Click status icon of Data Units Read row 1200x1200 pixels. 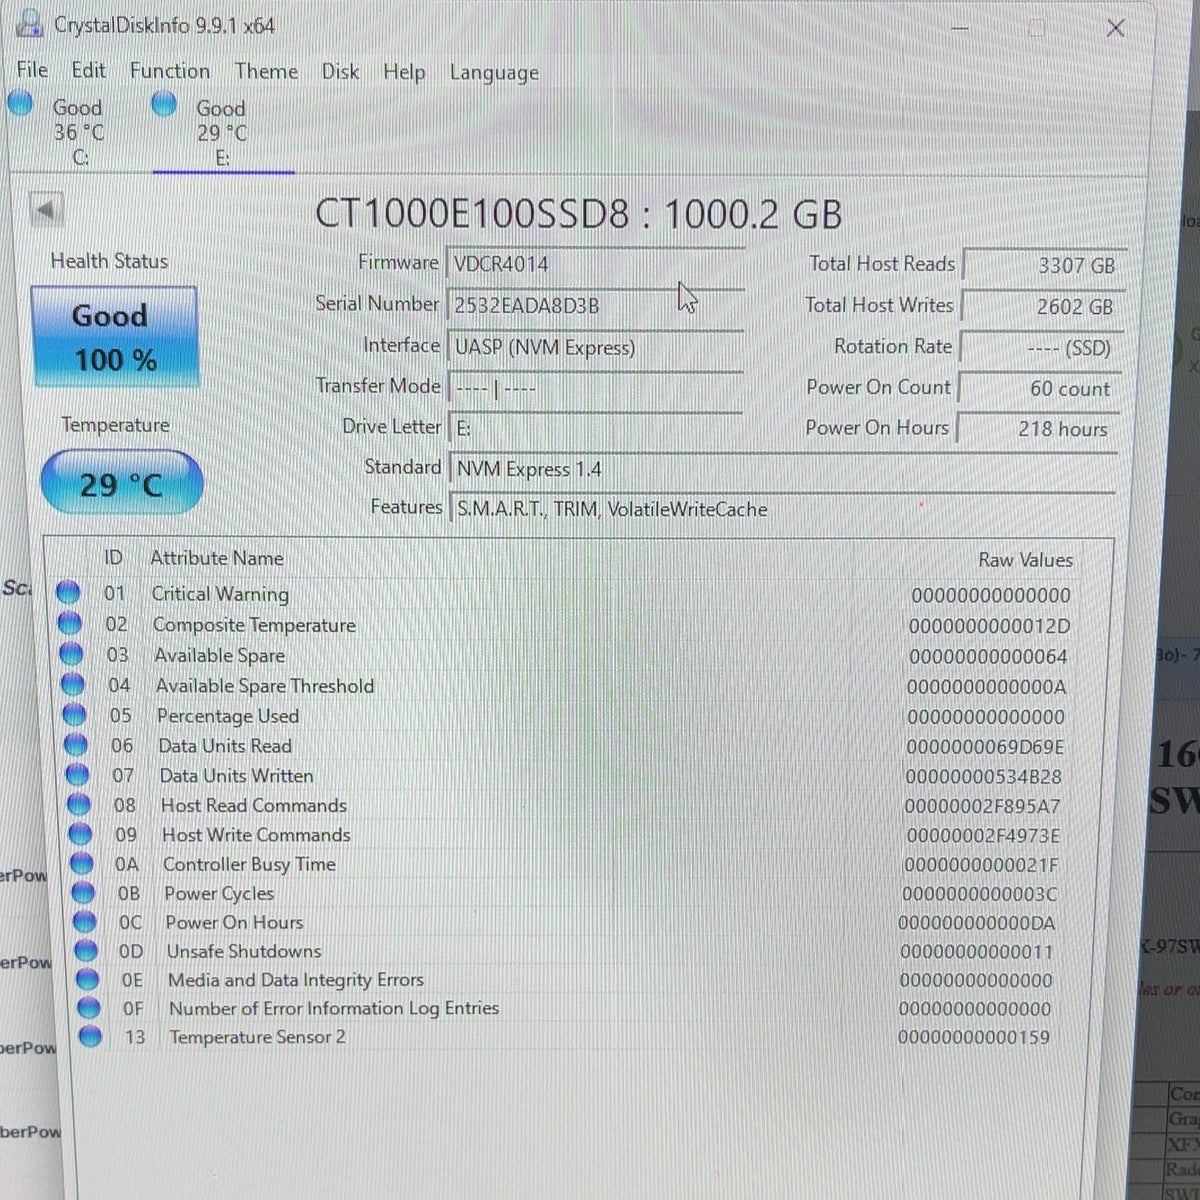click(x=77, y=745)
